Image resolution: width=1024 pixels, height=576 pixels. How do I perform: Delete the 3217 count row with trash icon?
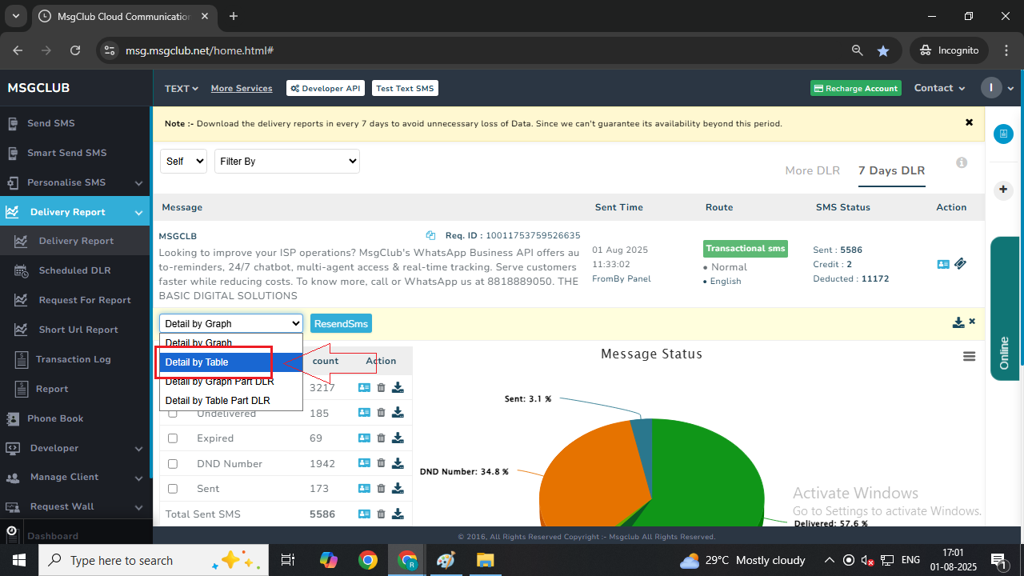point(381,387)
